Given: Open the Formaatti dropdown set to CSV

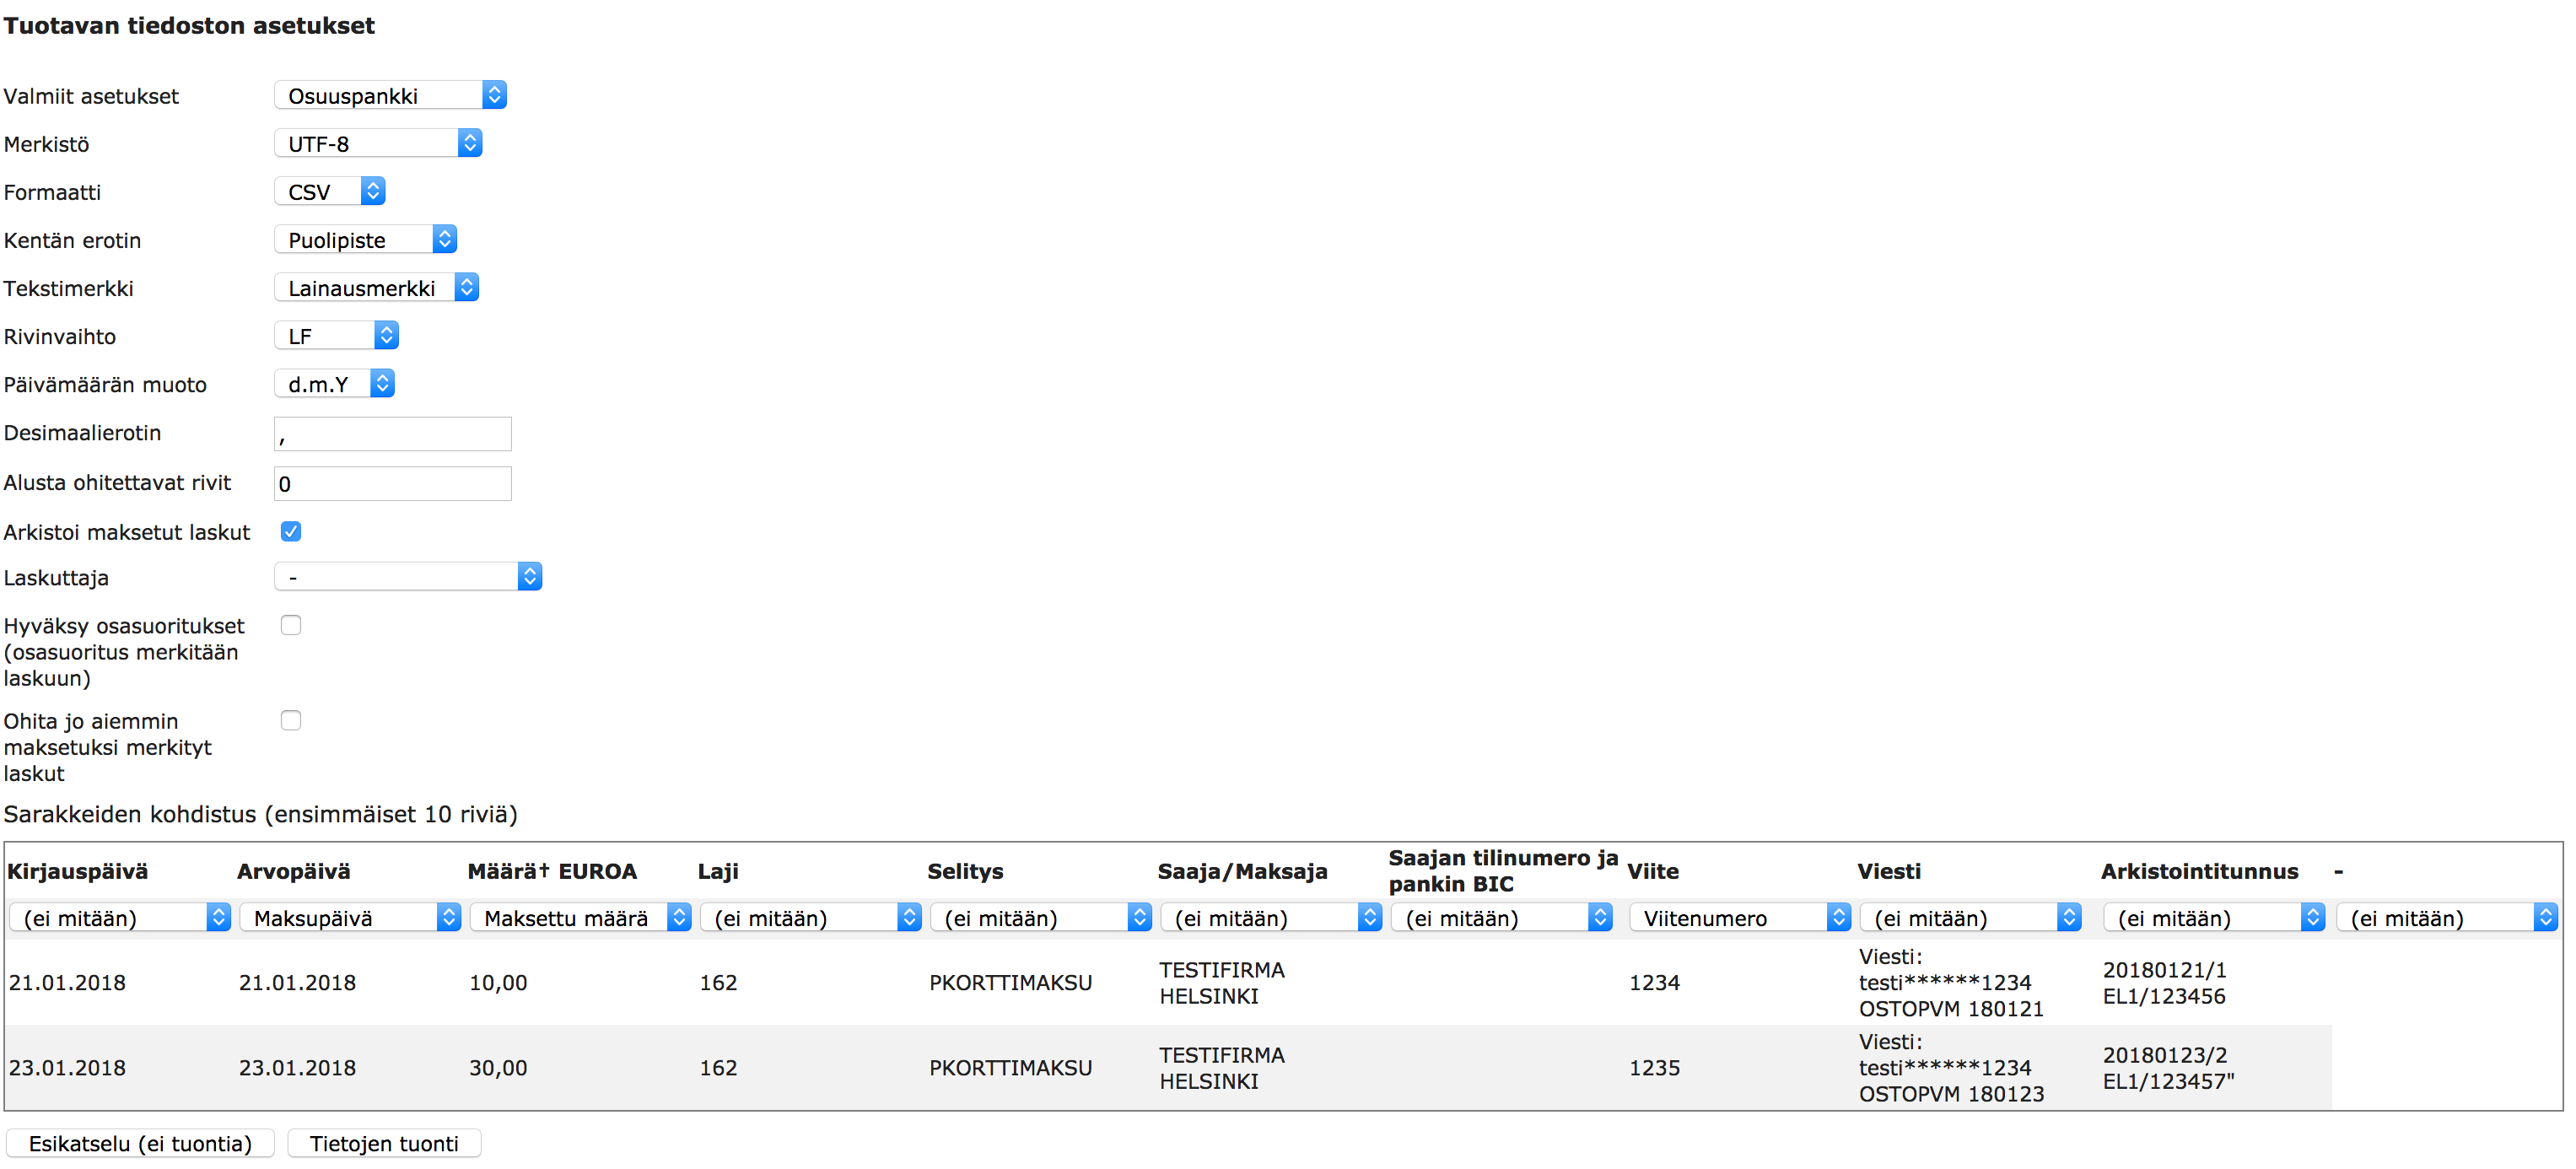Looking at the screenshot, I should point(330,191).
